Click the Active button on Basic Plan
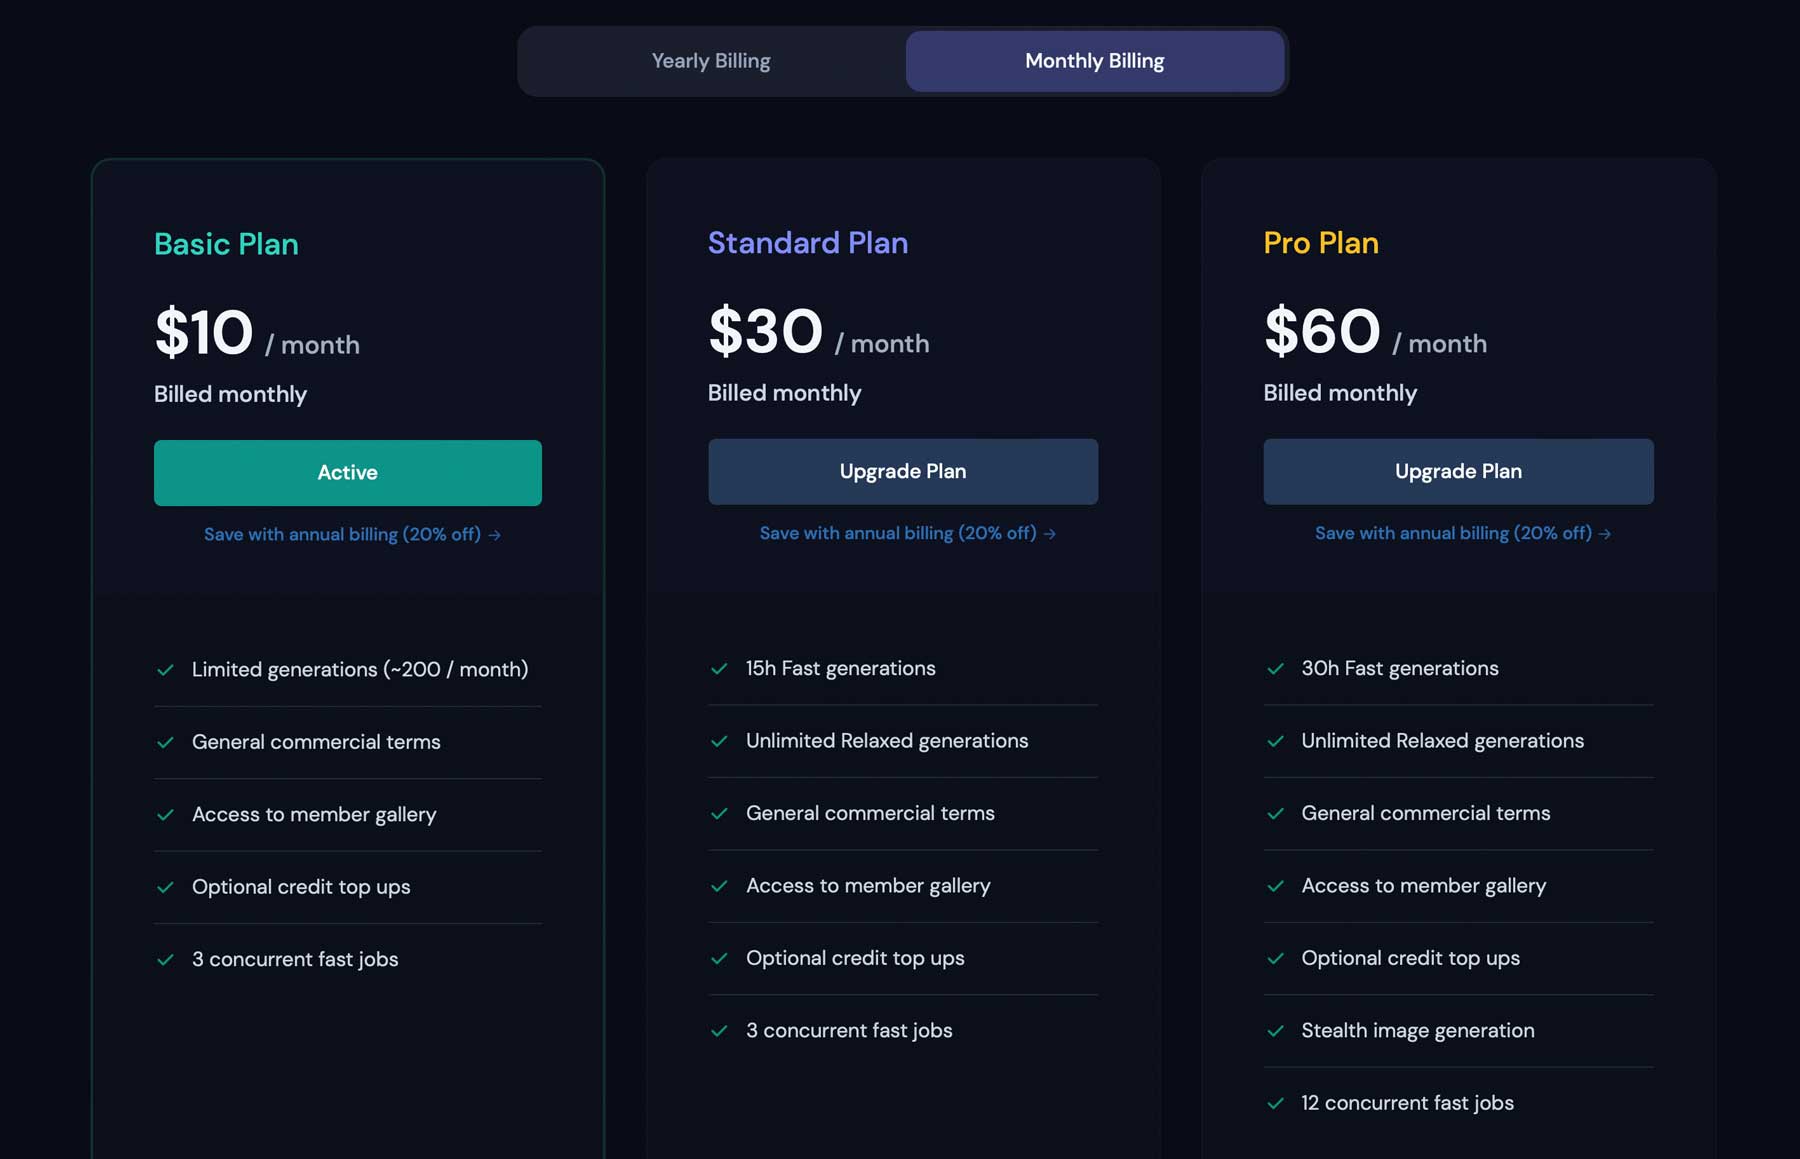 346,472
